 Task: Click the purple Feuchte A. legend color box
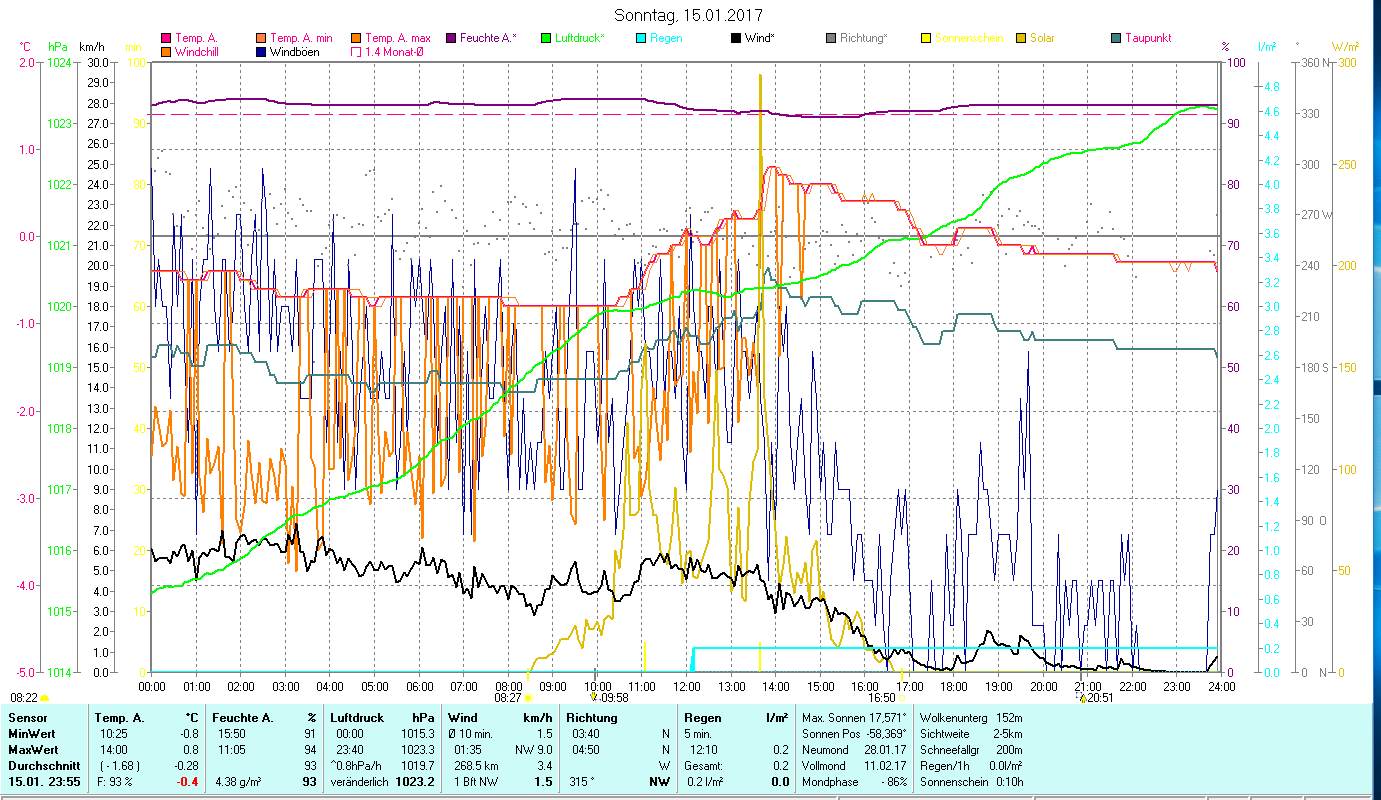click(x=451, y=38)
